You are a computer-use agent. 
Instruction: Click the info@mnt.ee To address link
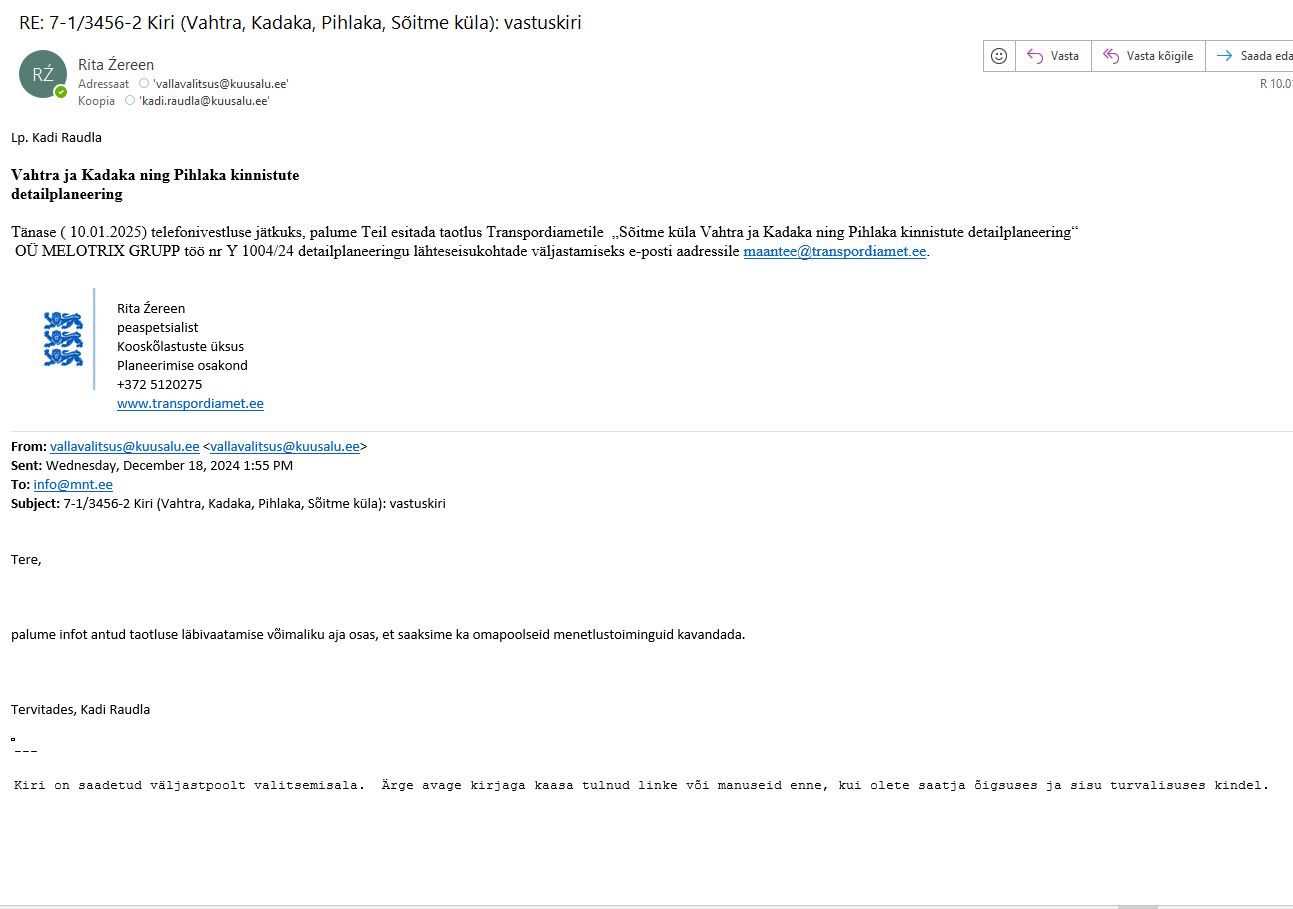click(x=73, y=485)
